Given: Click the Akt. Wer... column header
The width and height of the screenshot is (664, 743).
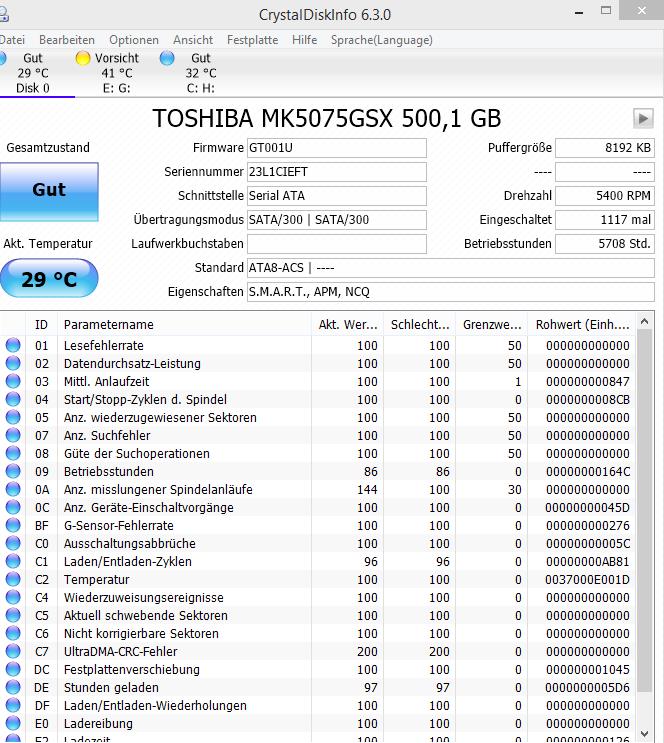Looking at the screenshot, I should click(x=347, y=325).
